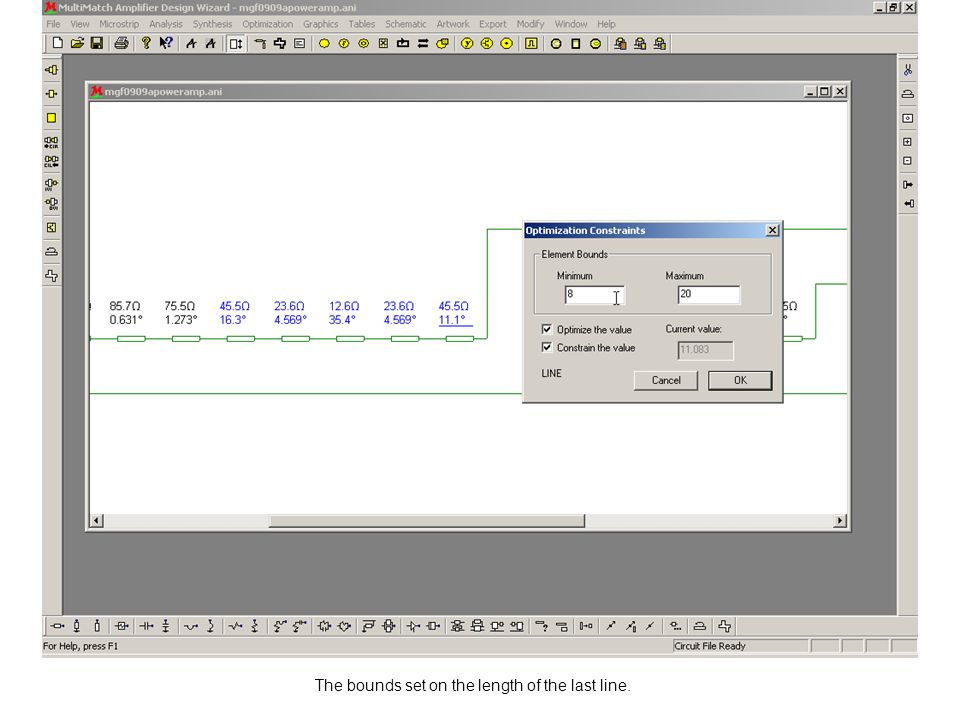Insert a series resistor from bottom toolbar

236,626
